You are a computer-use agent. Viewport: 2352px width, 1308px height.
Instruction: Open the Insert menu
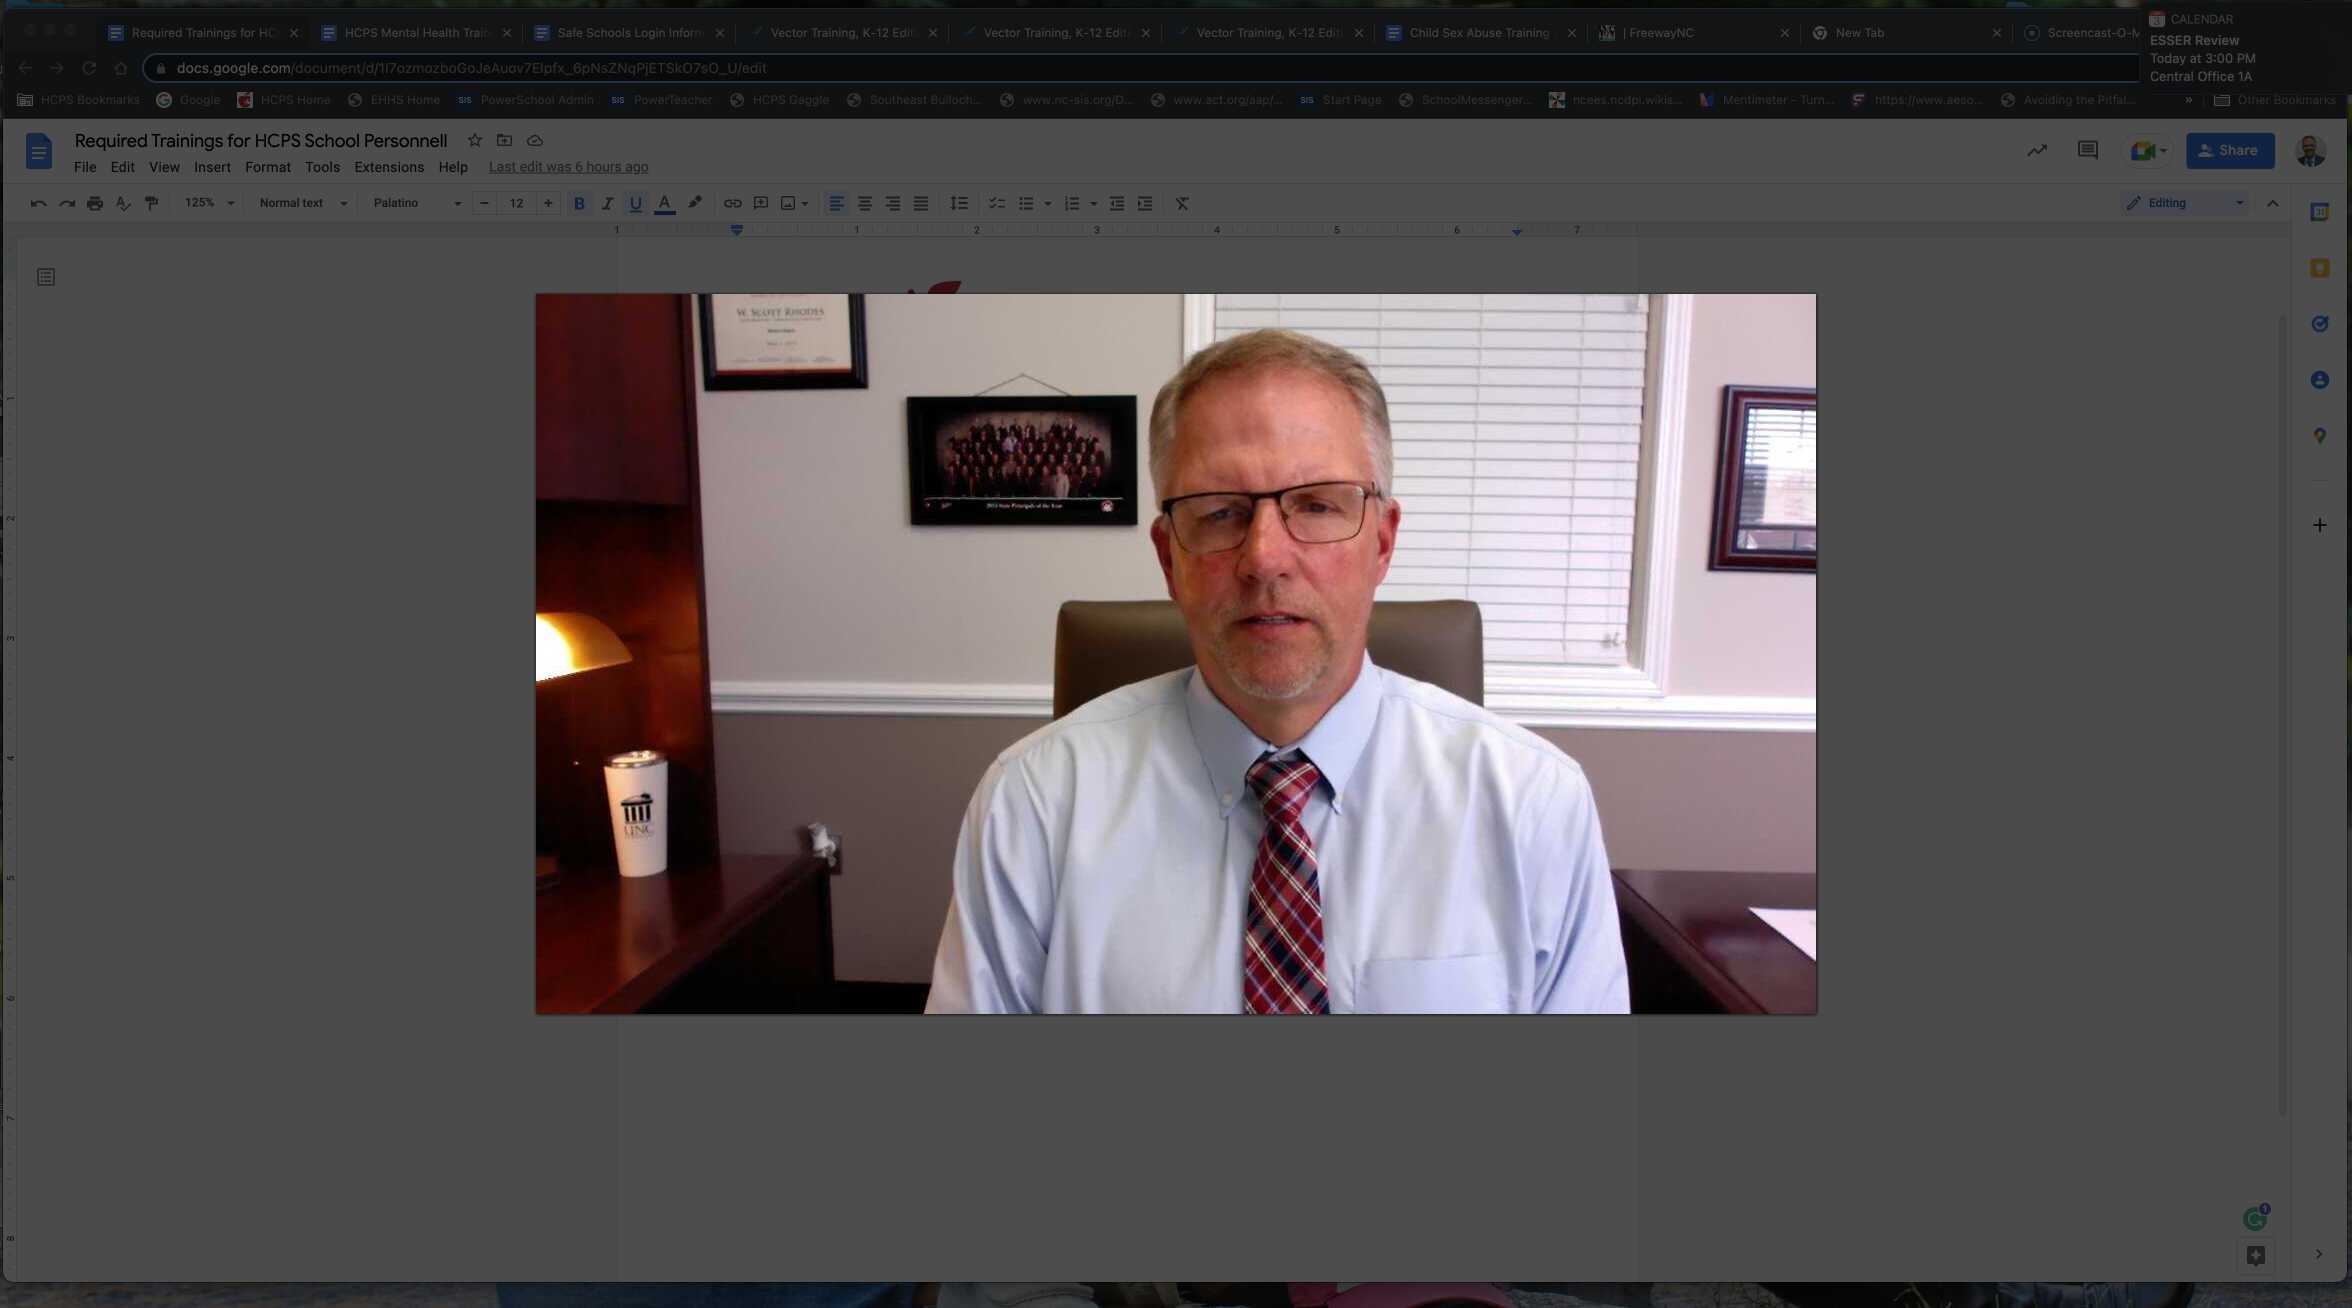pos(212,167)
